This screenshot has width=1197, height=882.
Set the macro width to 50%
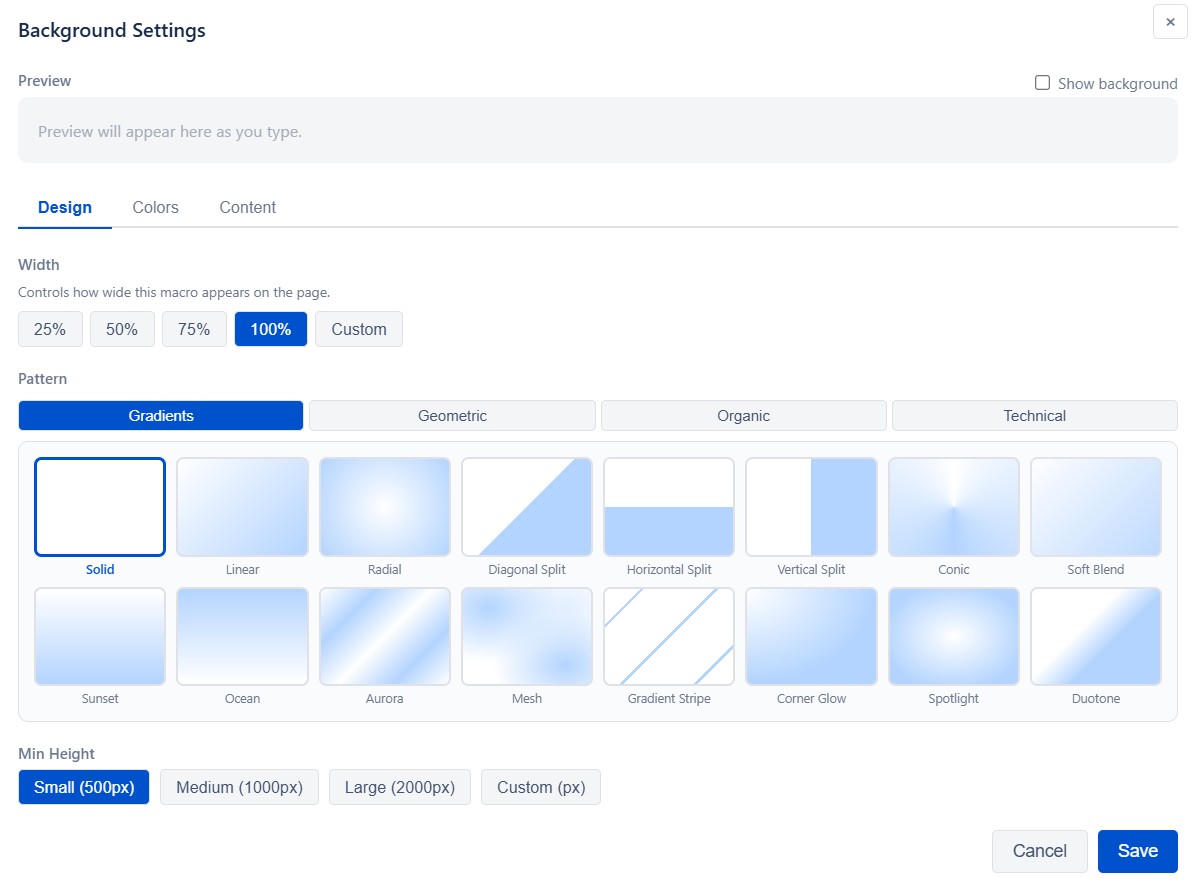click(122, 328)
